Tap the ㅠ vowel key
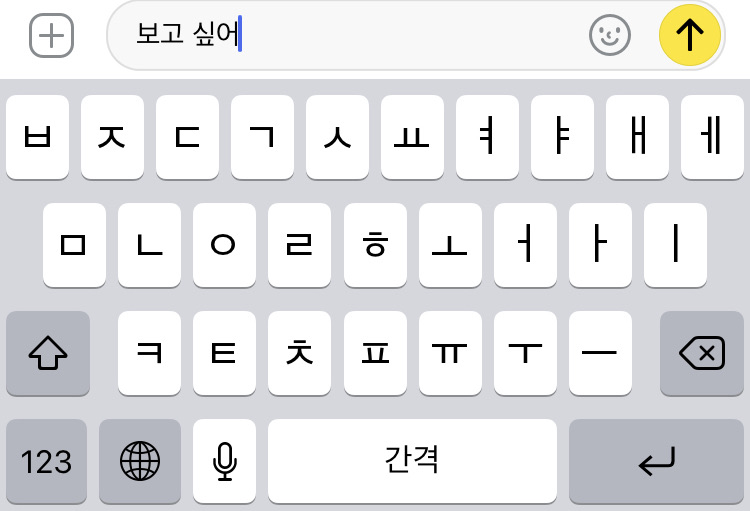Screen dimensions: 750x511 pyautogui.click(x=450, y=354)
